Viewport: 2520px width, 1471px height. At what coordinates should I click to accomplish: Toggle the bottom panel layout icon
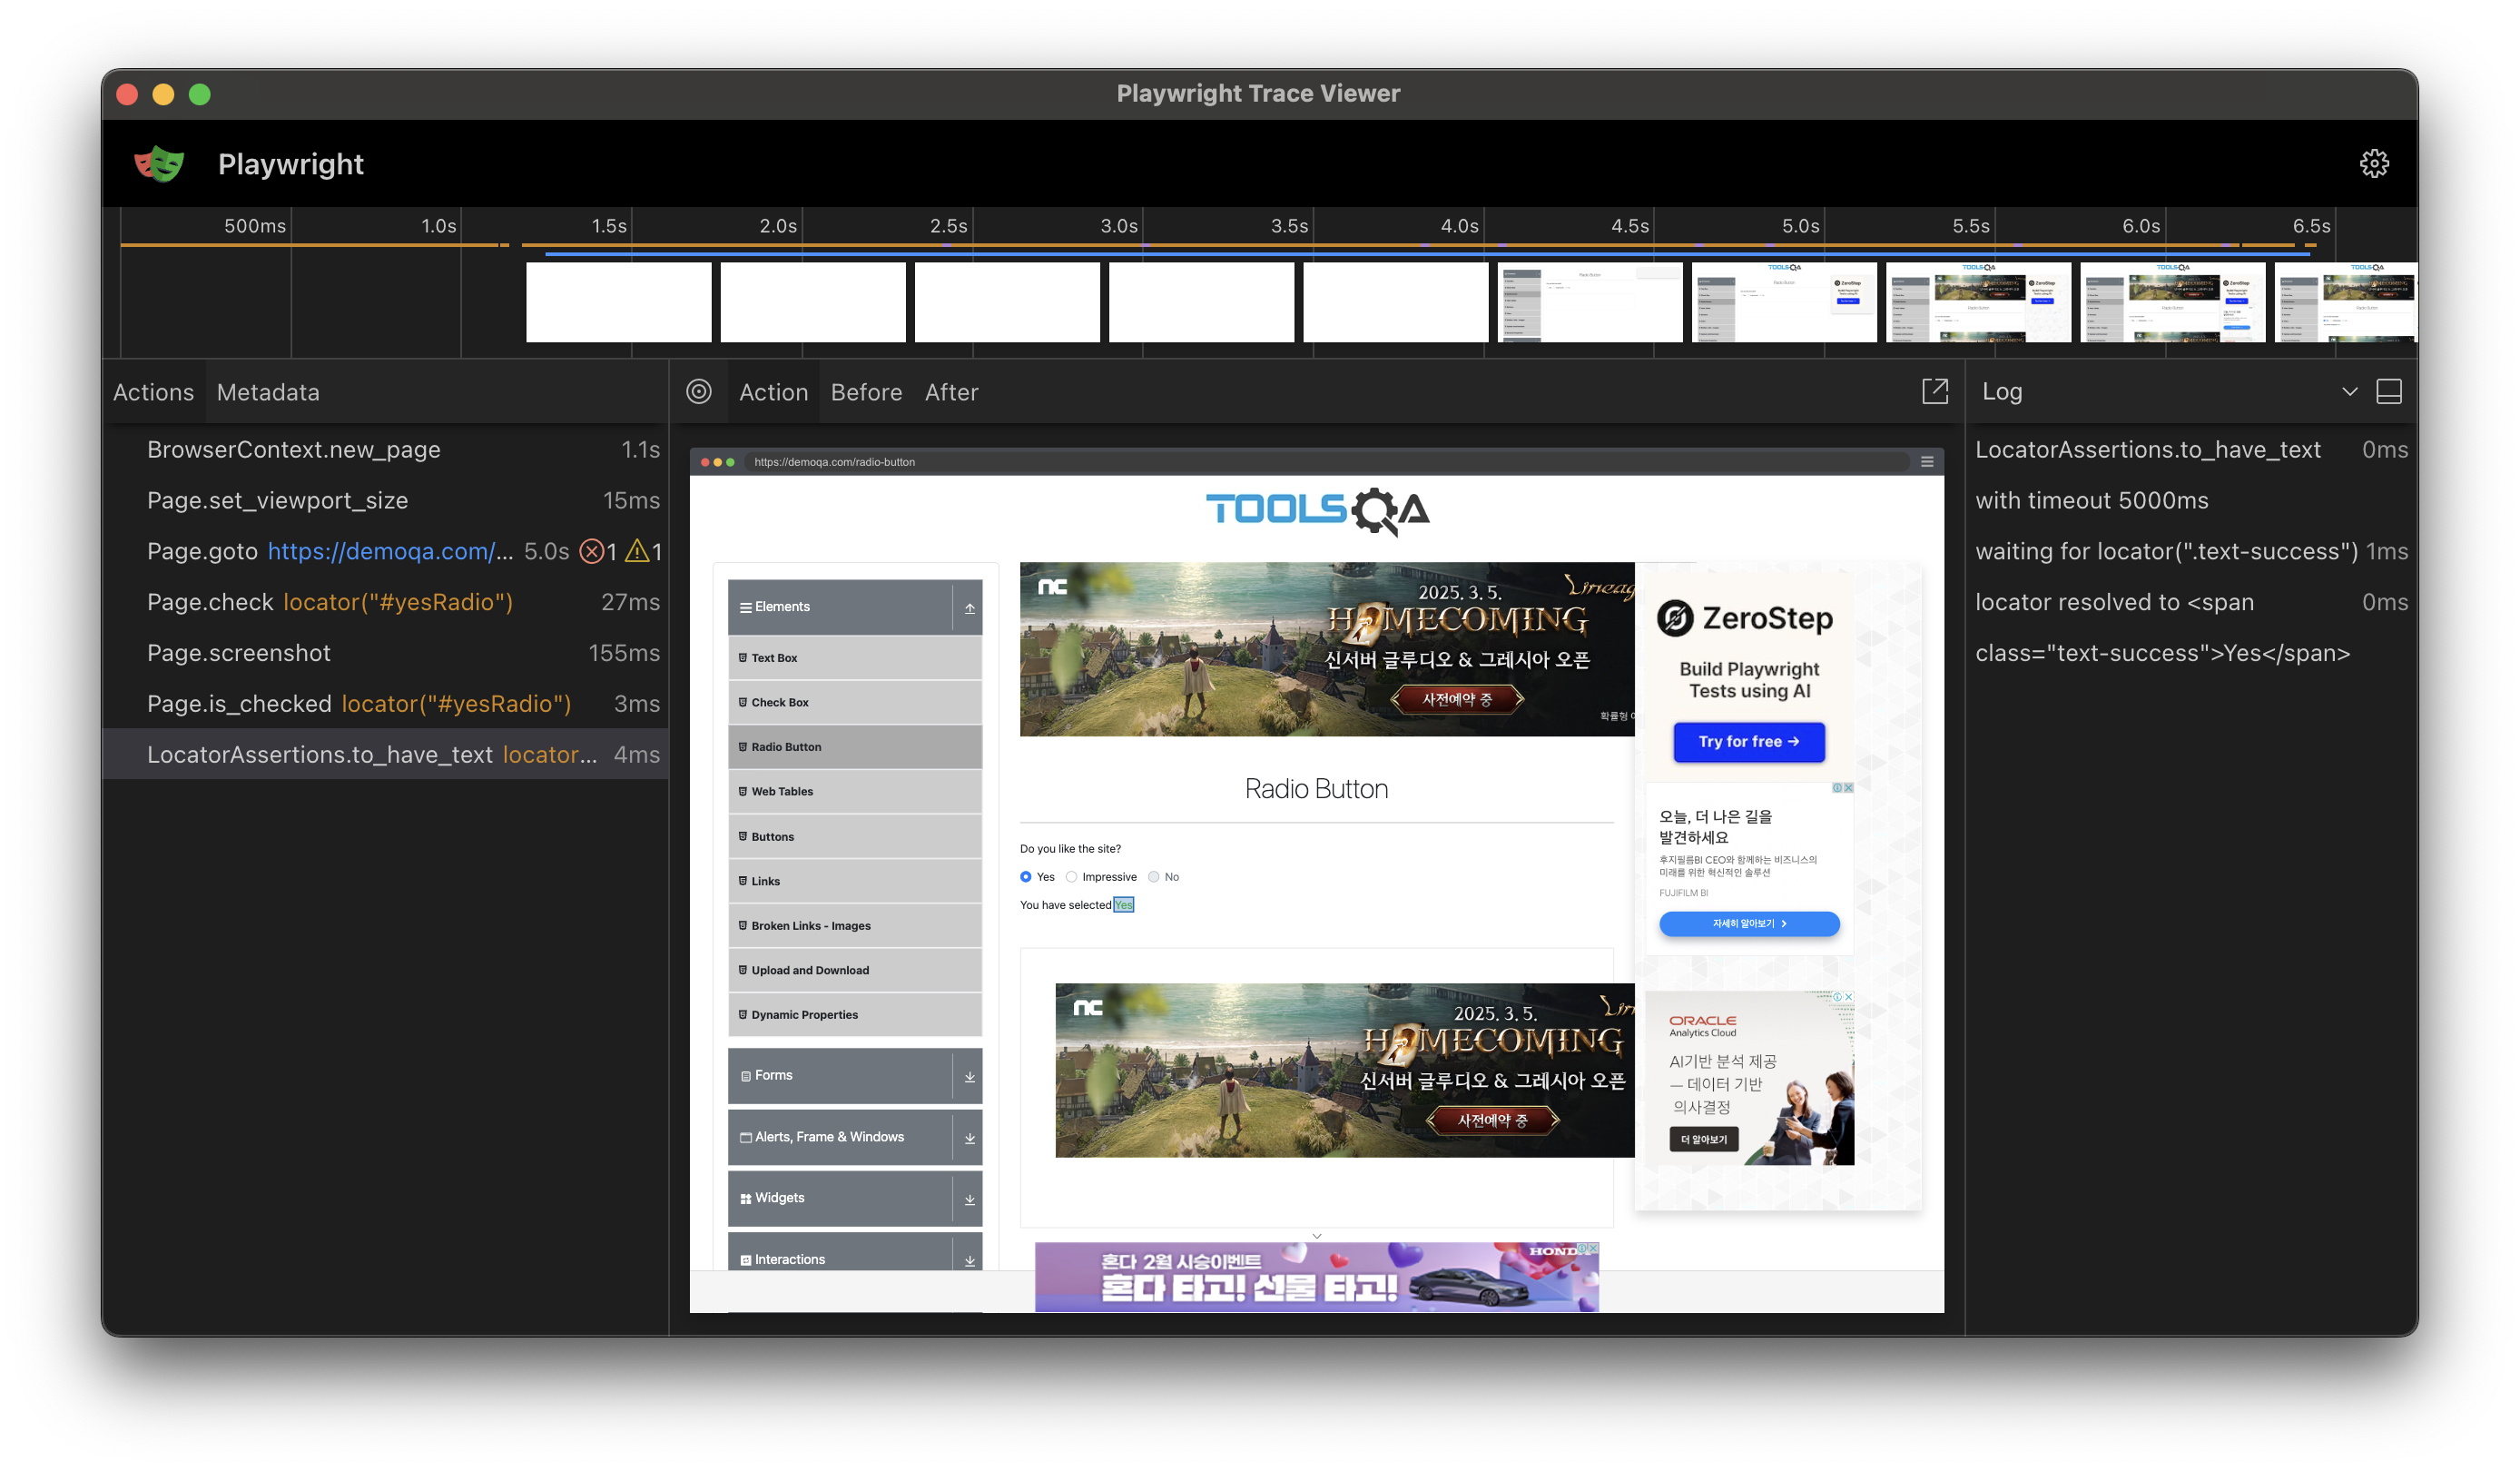(x=2389, y=391)
